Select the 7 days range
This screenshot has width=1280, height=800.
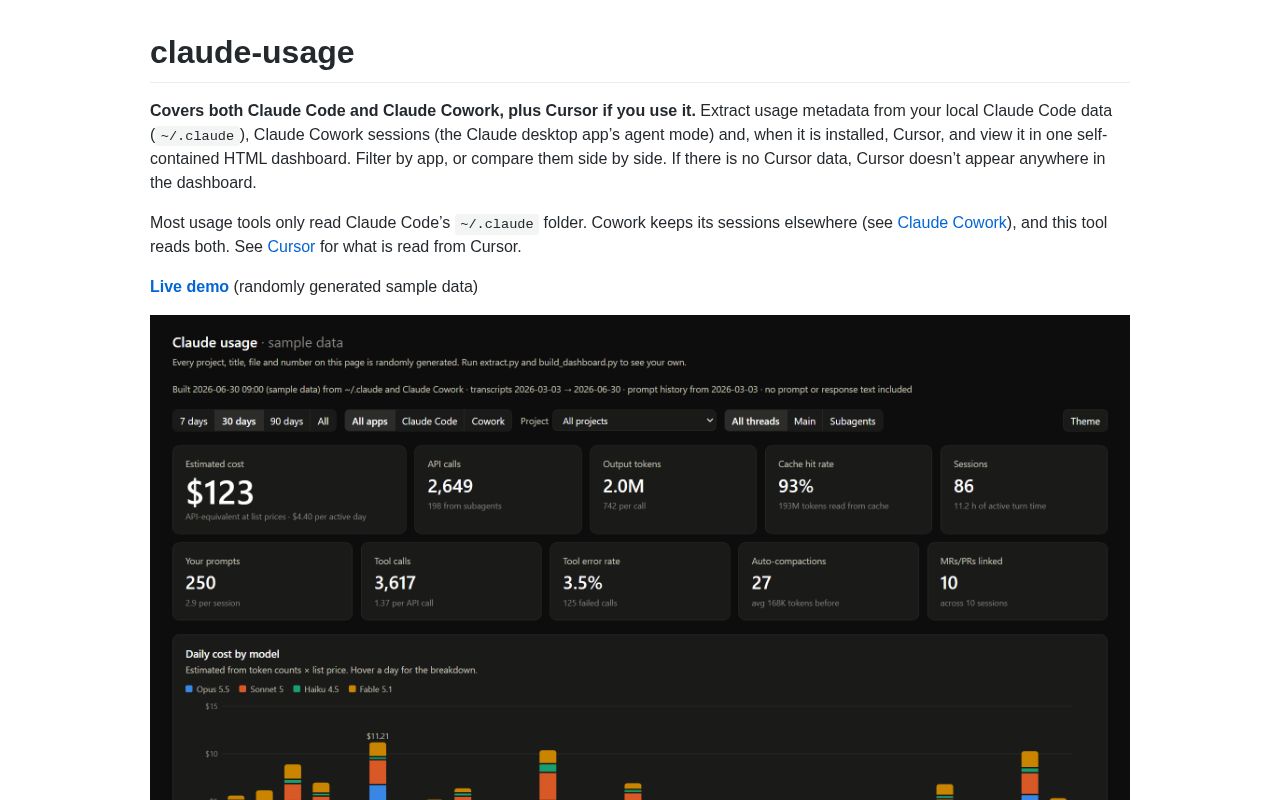(194, 421)
